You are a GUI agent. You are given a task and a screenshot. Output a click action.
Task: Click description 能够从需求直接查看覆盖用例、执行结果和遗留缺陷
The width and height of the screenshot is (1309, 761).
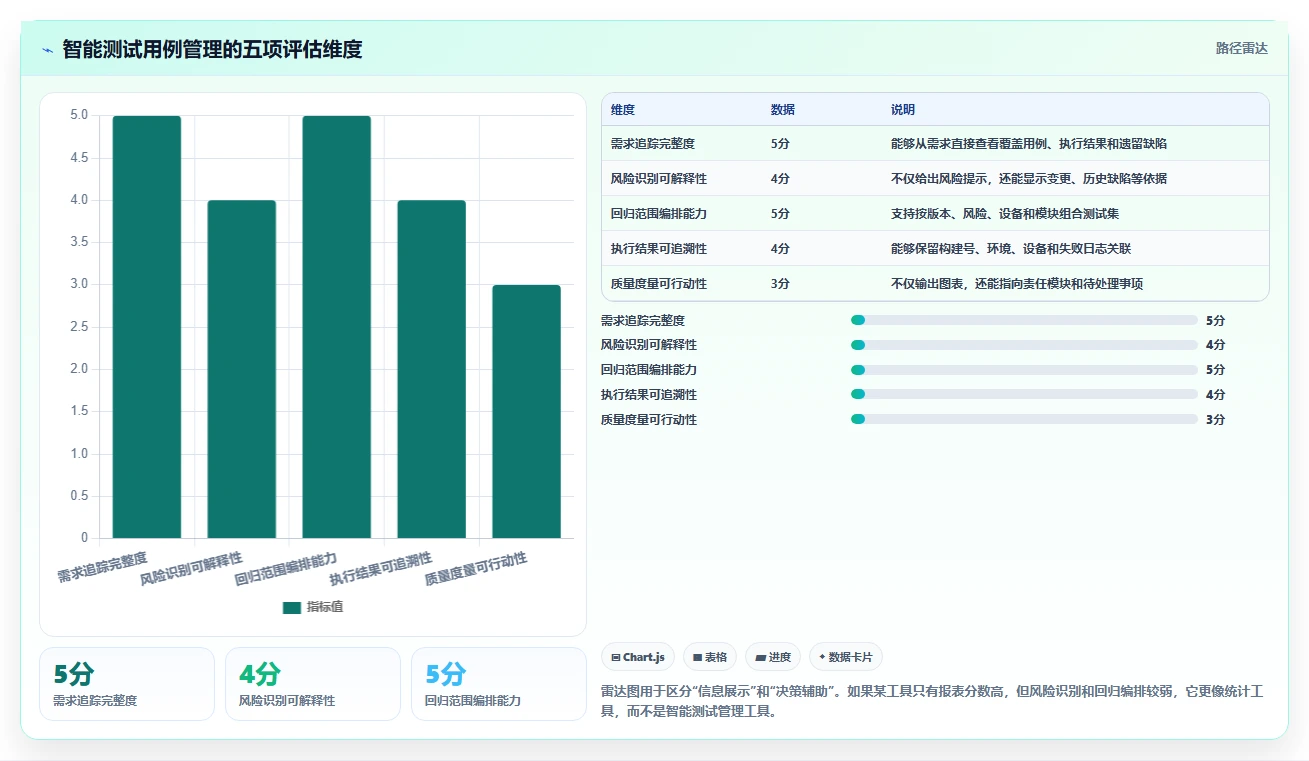(x=1029, y=144)
